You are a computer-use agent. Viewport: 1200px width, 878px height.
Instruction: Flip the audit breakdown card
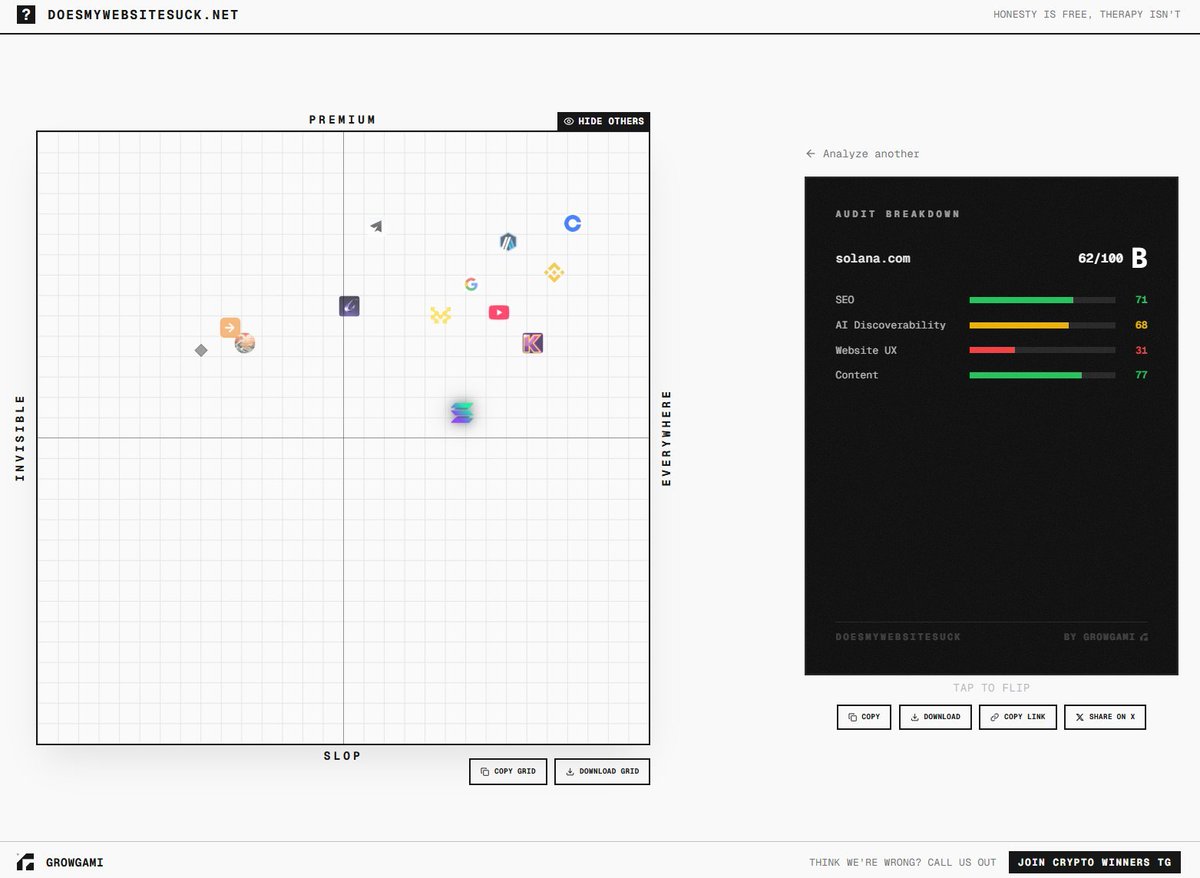click(x=991, y=426)
